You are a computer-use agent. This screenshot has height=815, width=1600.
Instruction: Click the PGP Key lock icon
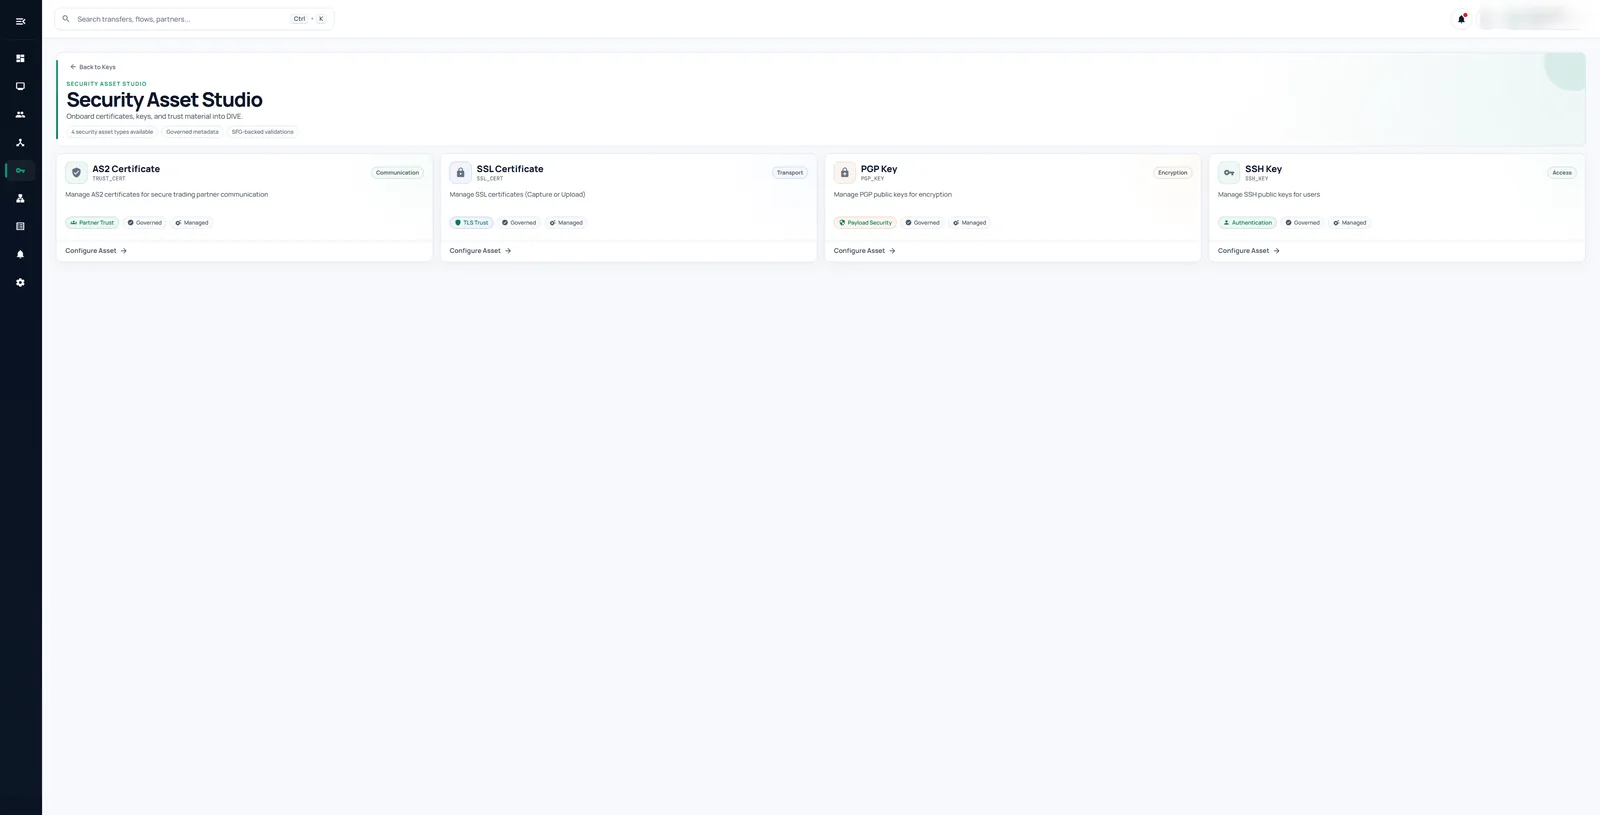tap(844, 172)
